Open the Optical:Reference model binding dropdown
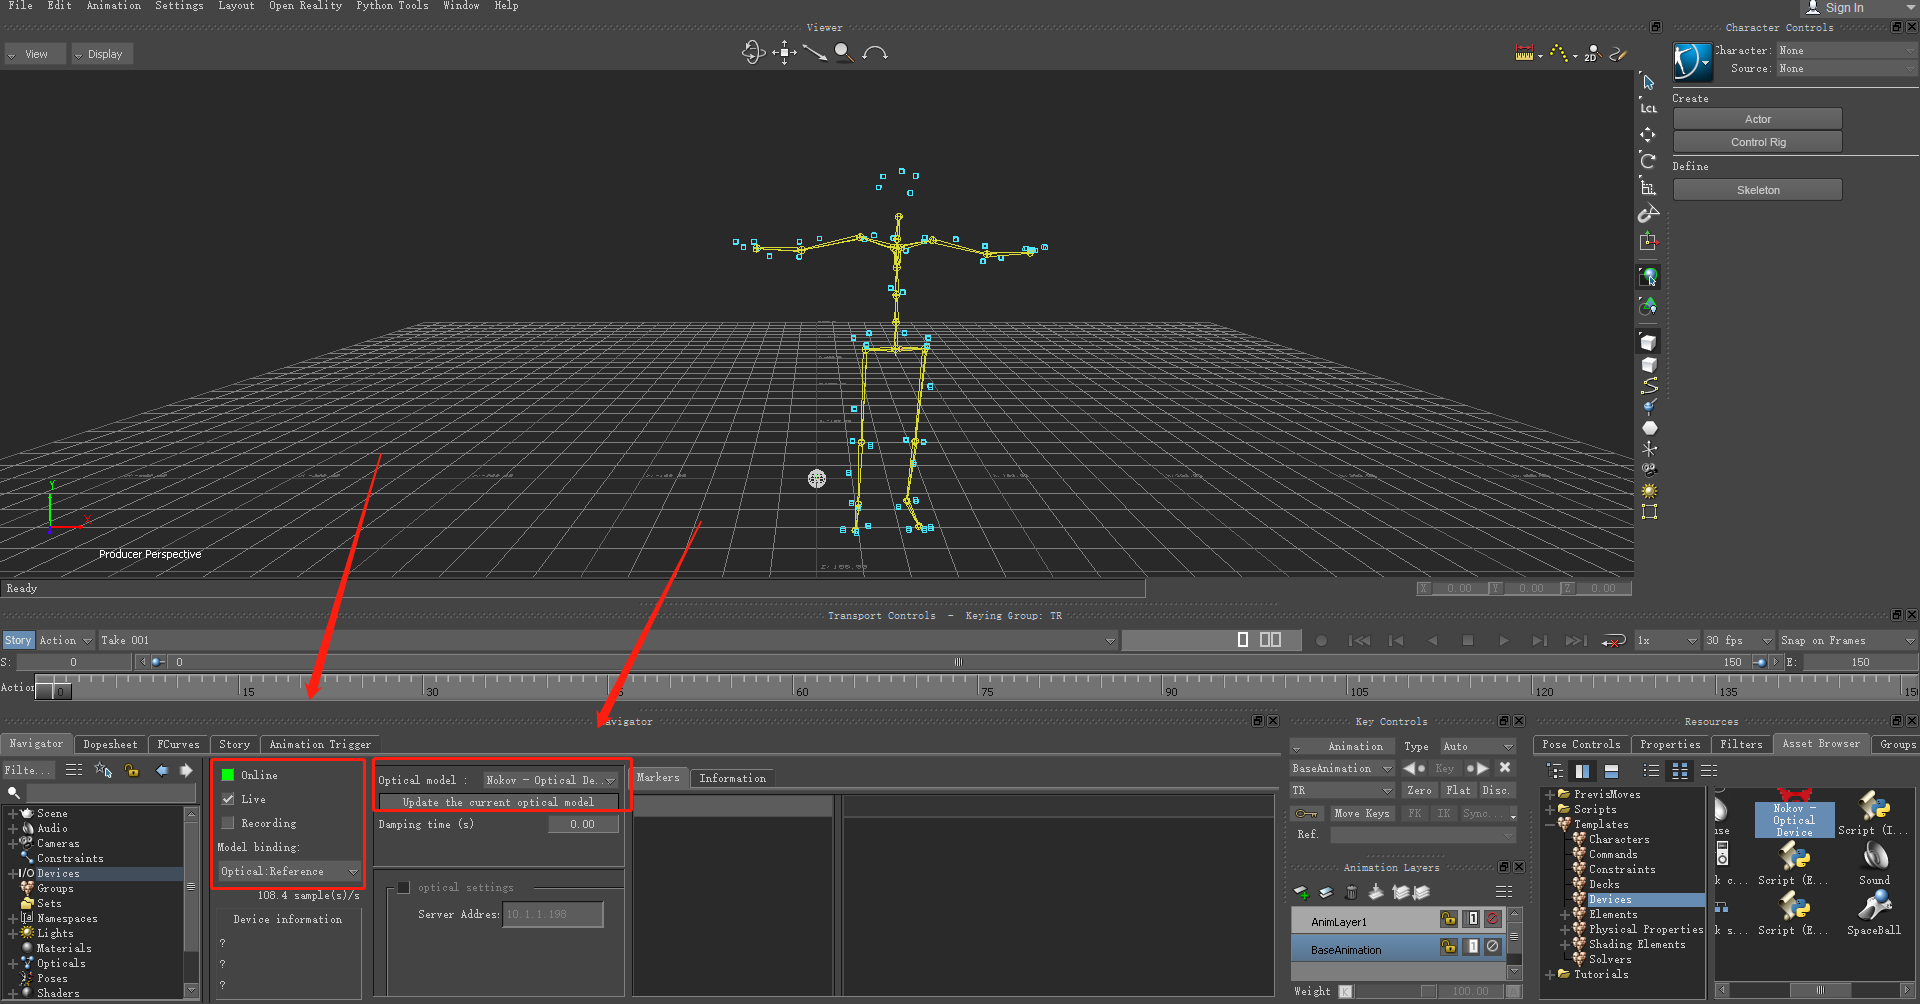Viewport: 1920px width, 1004px height. pos(289,871)
